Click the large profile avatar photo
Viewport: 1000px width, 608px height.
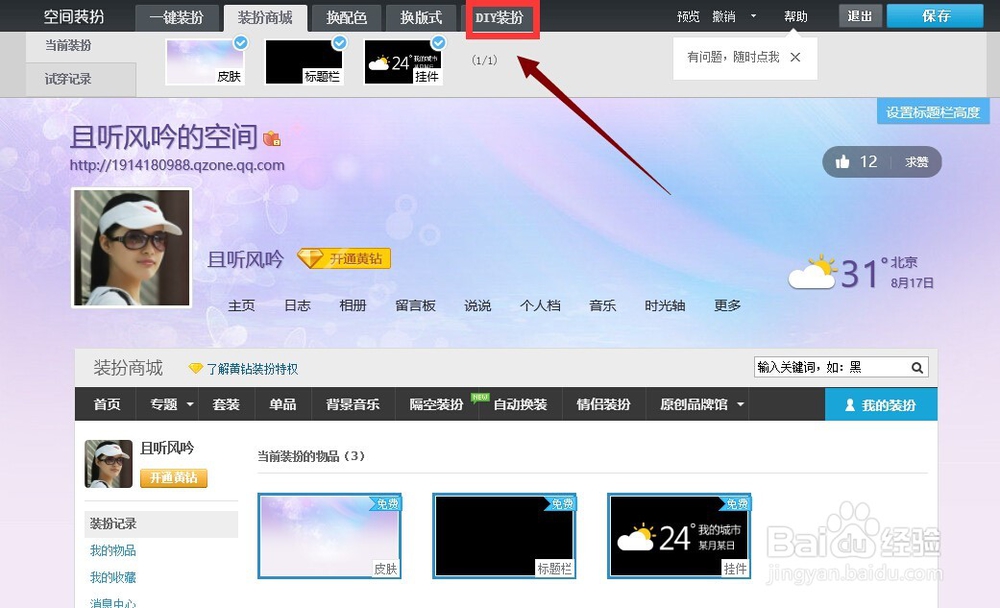tap(132, 248)
